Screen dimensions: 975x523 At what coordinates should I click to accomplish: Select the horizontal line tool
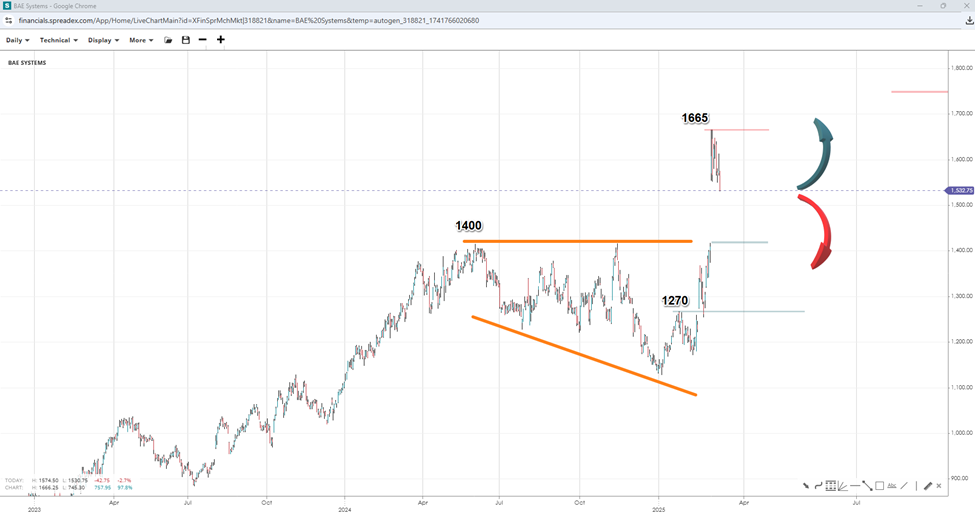click(854, 486)
